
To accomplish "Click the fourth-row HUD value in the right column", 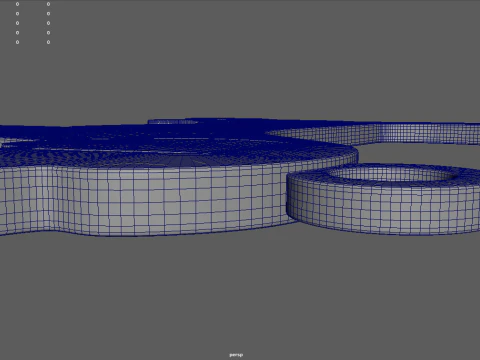I will (48, 33).
